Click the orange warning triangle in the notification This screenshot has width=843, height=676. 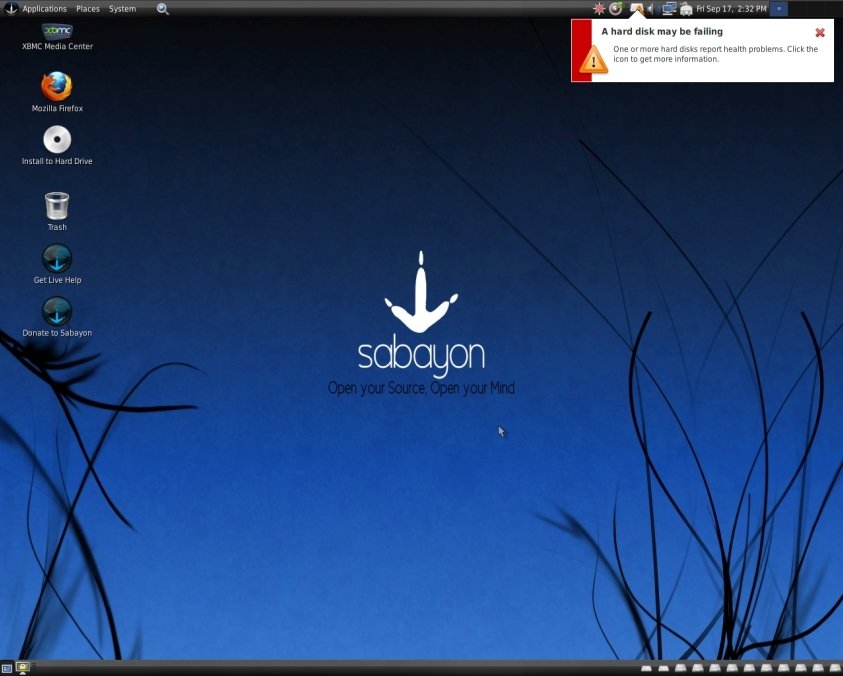[594, 60]
